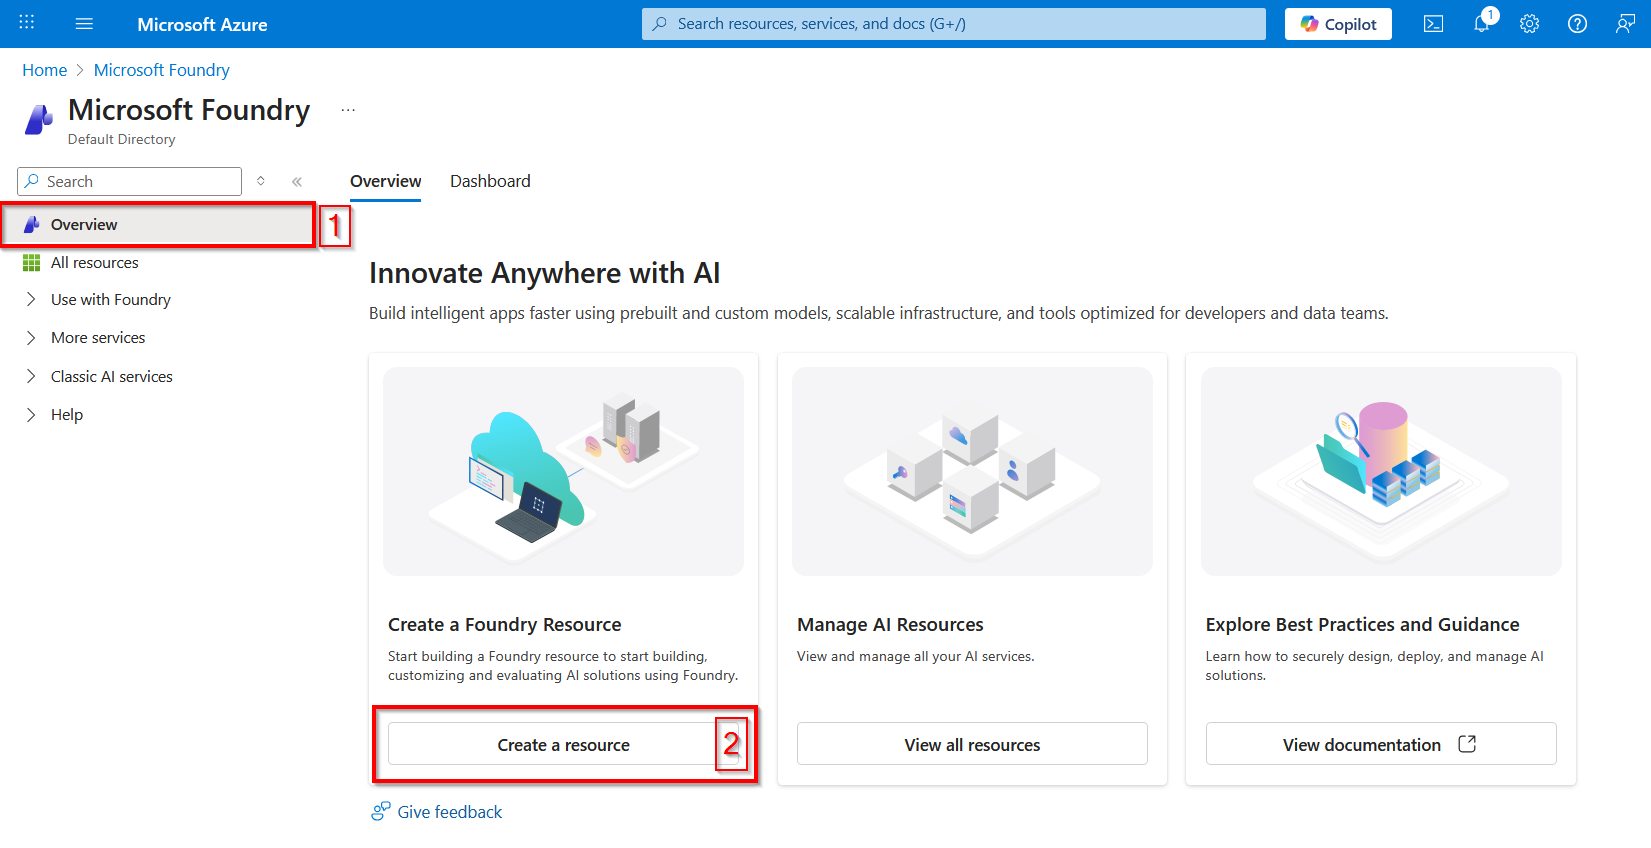Expand the Use with Foundry section
1651x848 pixels.
click(110, 300)
